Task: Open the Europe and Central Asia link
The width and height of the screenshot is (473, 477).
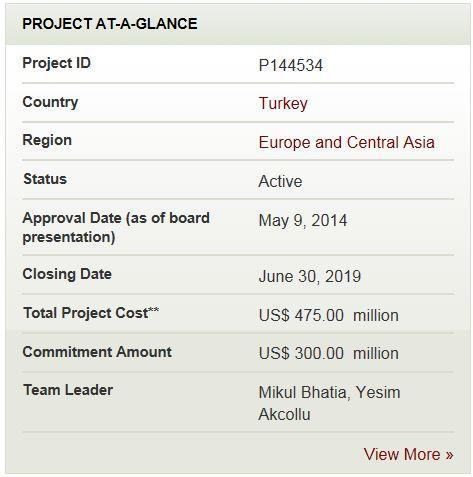Action: [x=347, y=142]
